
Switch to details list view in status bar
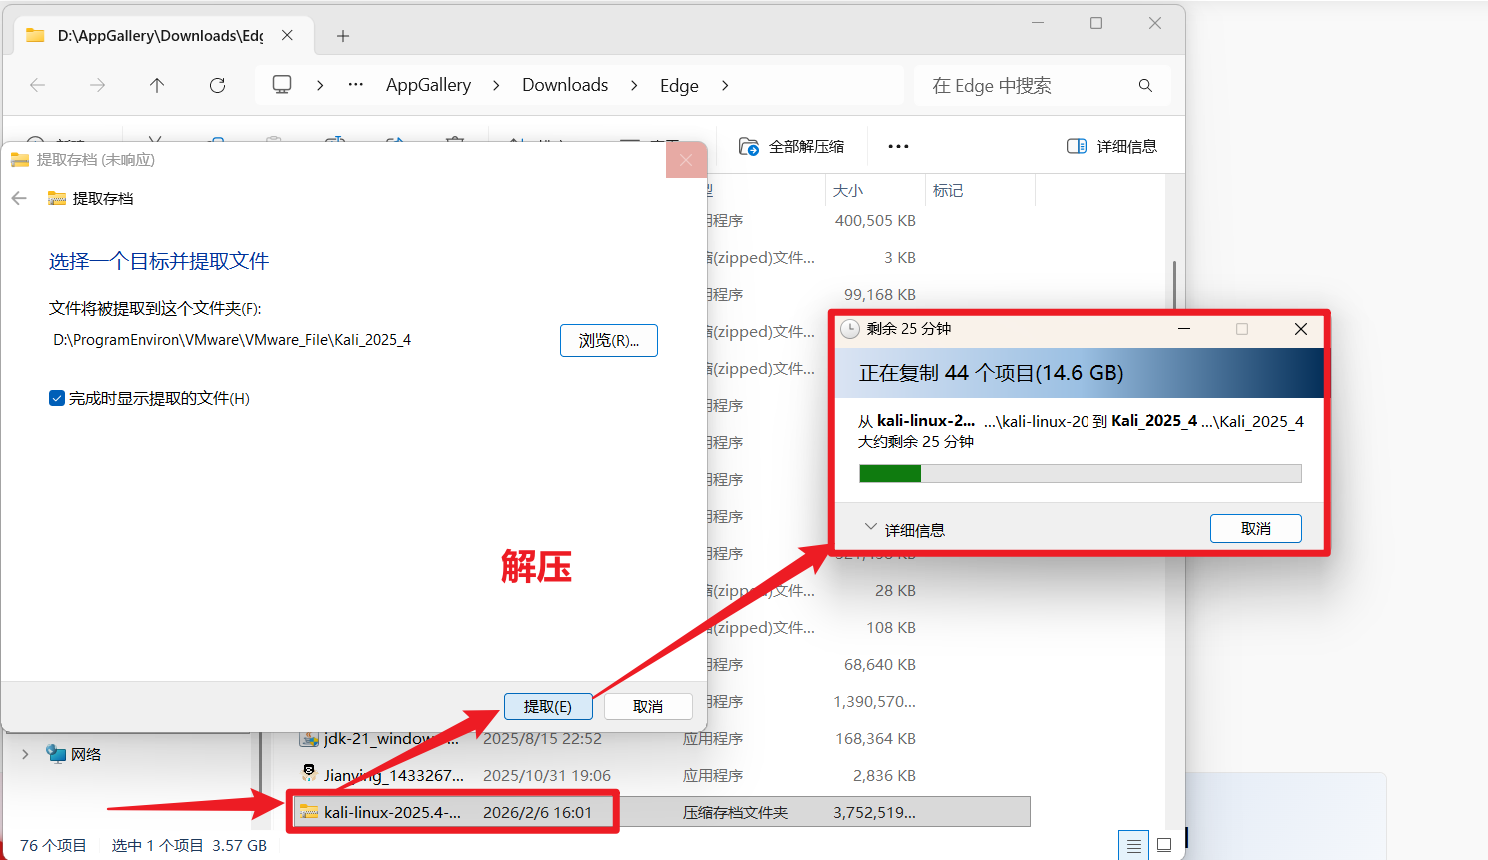click(x=1133, y=846)
